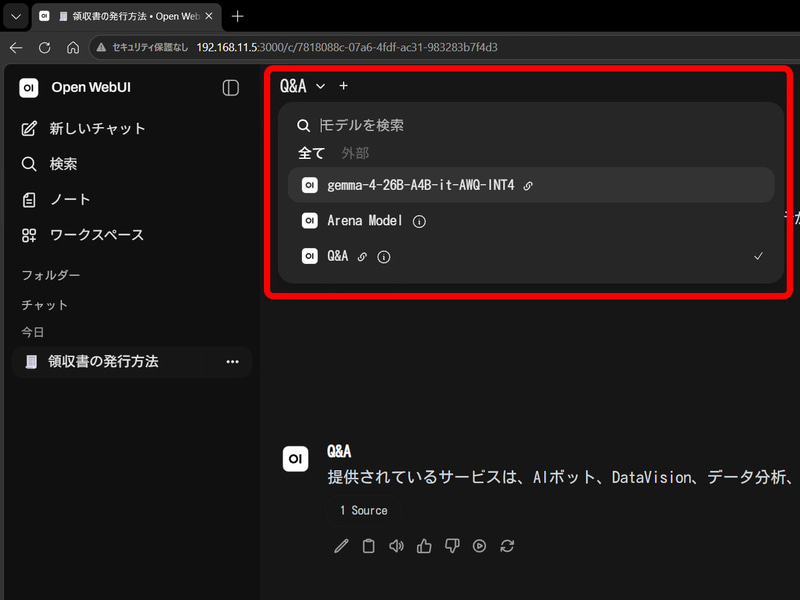Screen dimensions: 800x600
Task: Click the Q&A response name heading
Action: 339,452
